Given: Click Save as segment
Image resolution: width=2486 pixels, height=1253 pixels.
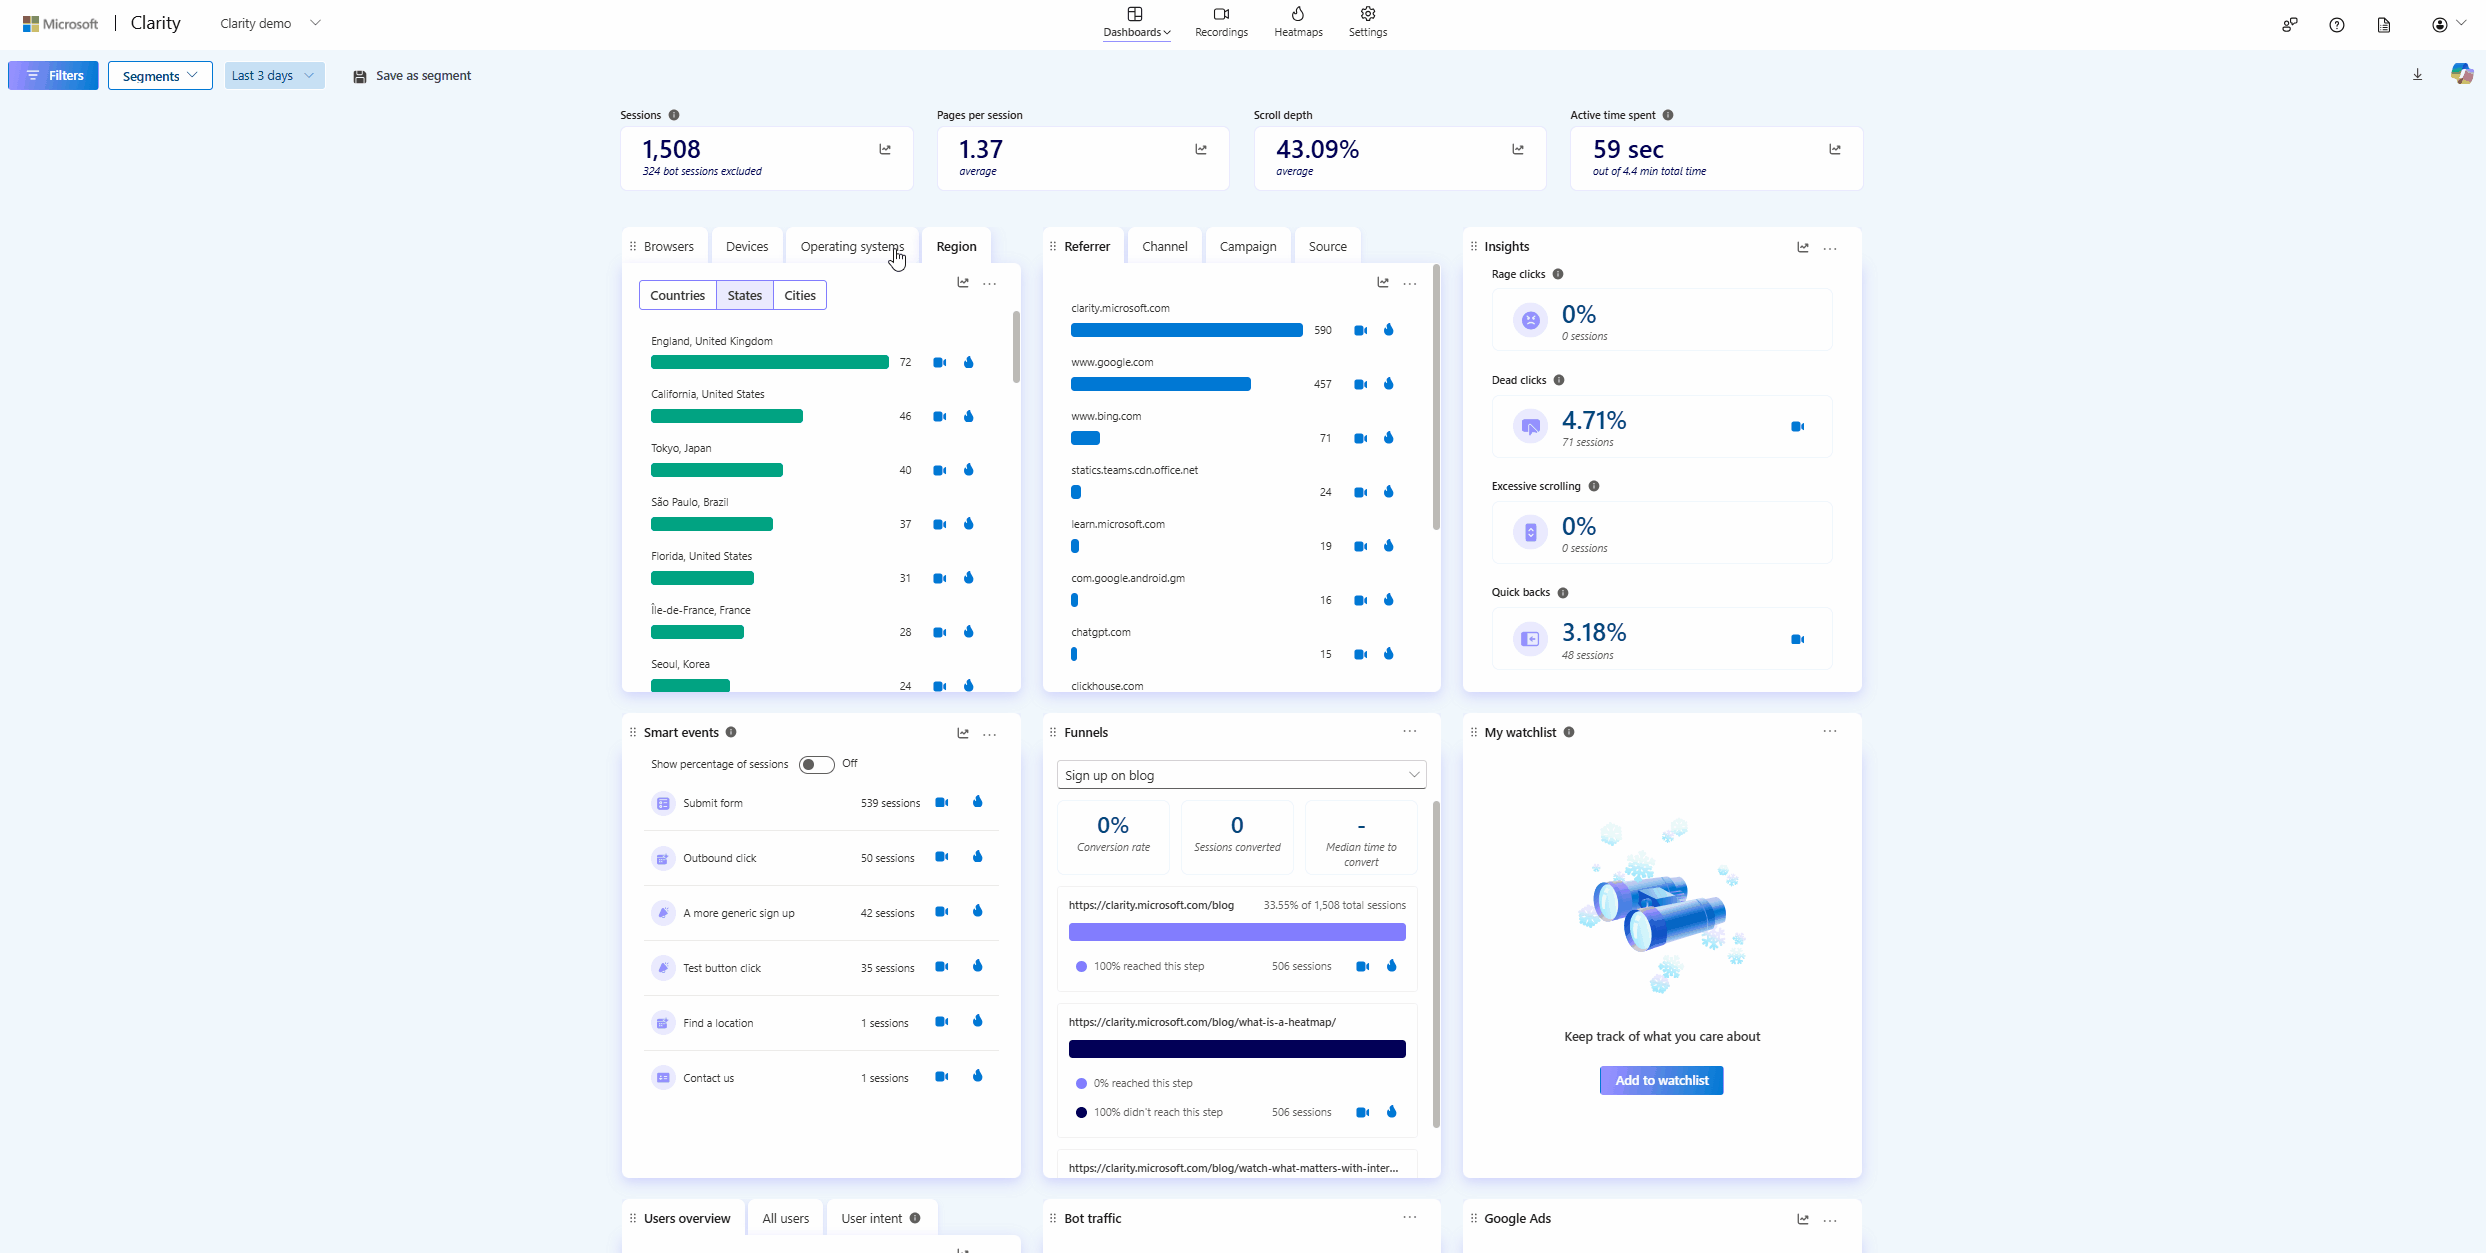Looking at the screenshot, I should tap(412, 75).
